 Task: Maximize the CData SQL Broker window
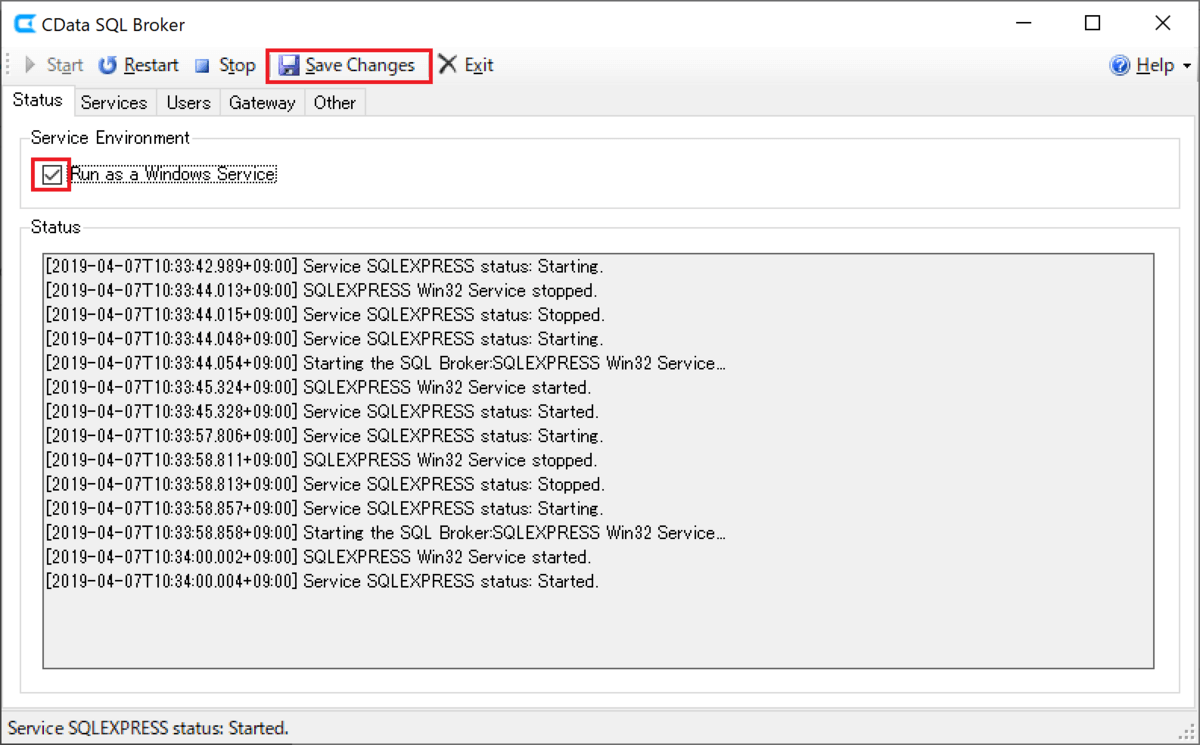click(x=1092, y=24)
